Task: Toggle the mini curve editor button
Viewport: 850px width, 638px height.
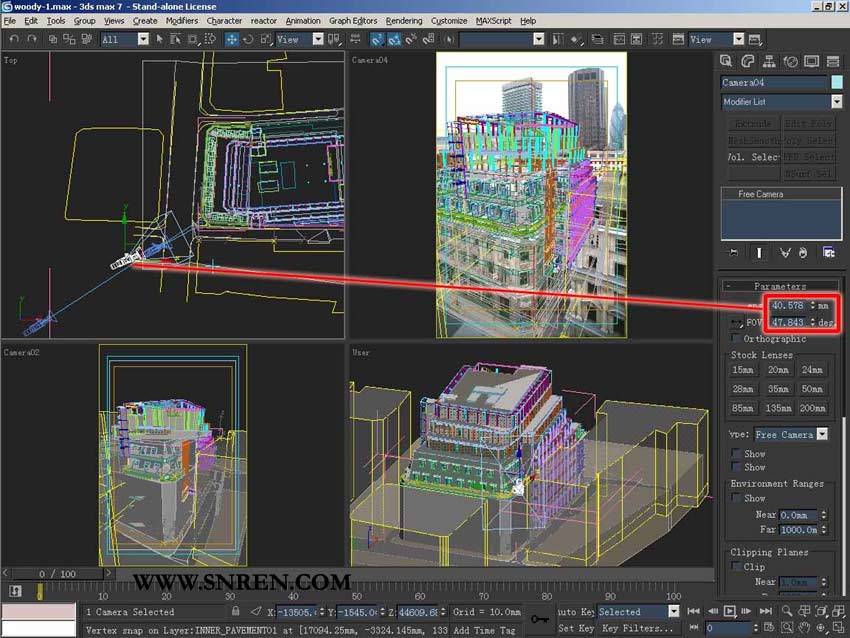Action: pos(15,591)
